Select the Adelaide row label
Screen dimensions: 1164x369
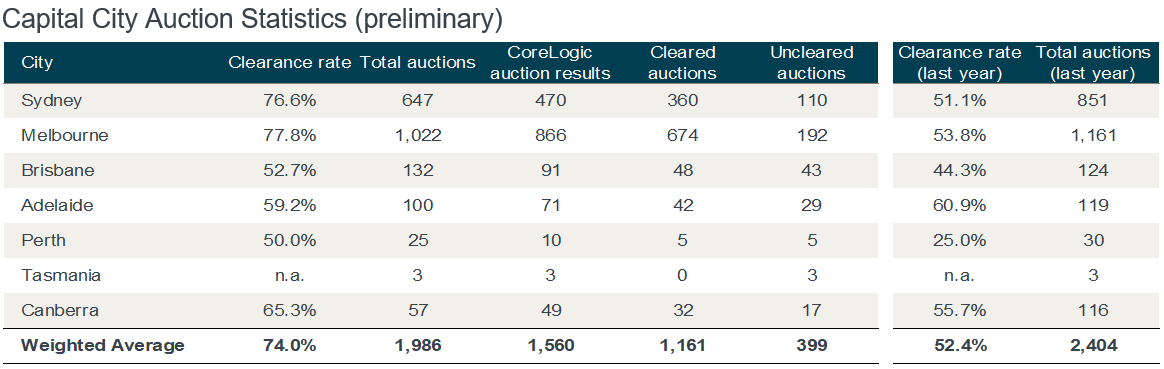pos(57,206)
